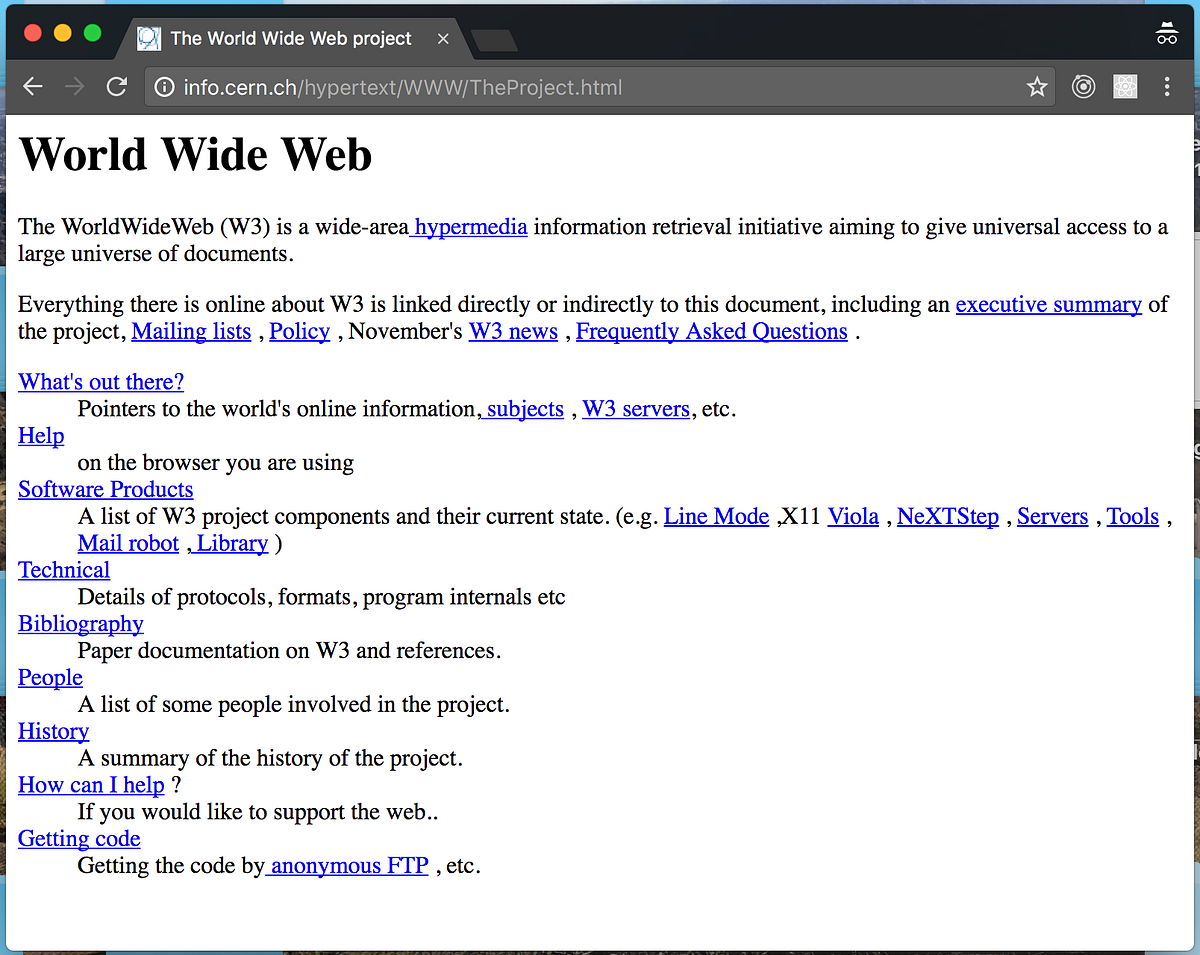The height and width of the screenshot is (955, 1200).
Task: Open the React DevTools extension icon
Action: pyautogui.click(x=1125, y=87)
